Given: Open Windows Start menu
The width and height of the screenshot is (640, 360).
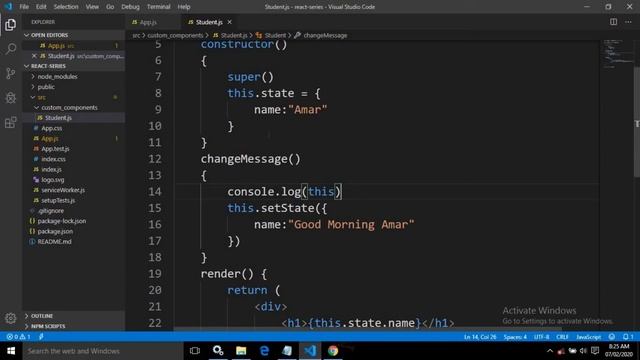Looking at the screenshot, I should tap(11, 351).
